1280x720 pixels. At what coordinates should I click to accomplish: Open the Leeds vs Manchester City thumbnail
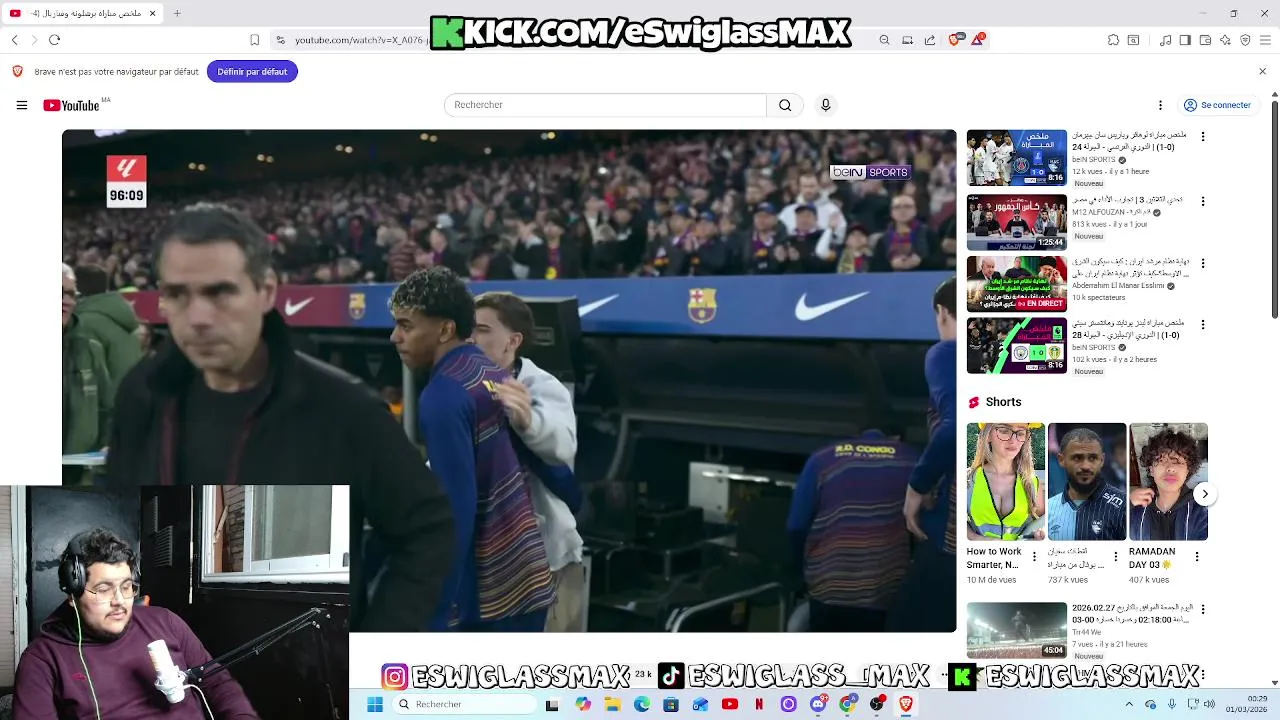click(x=1017, y=346)
